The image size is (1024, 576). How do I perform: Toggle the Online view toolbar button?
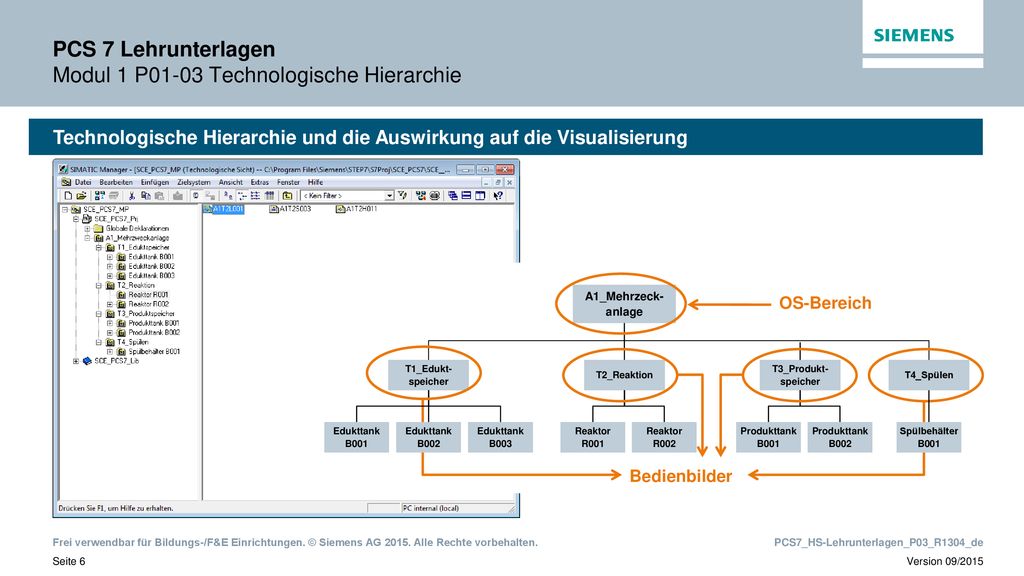pyautogui.click(x=210, y=195)
